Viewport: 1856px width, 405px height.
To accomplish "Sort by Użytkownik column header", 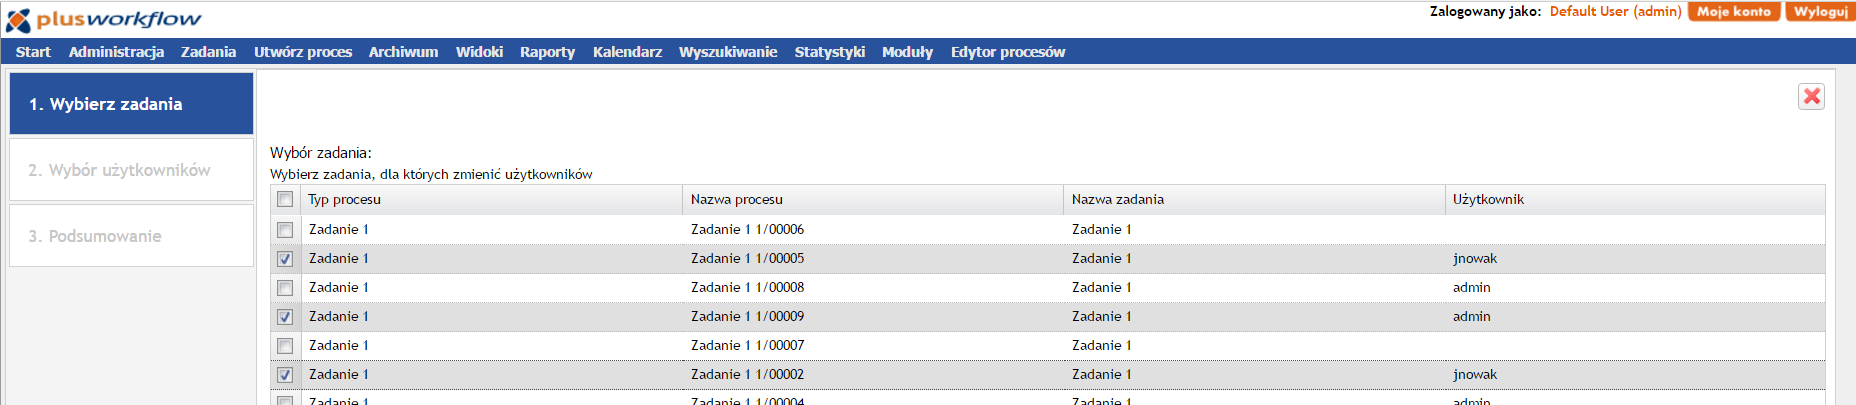I will click(x=1635, y=199).
